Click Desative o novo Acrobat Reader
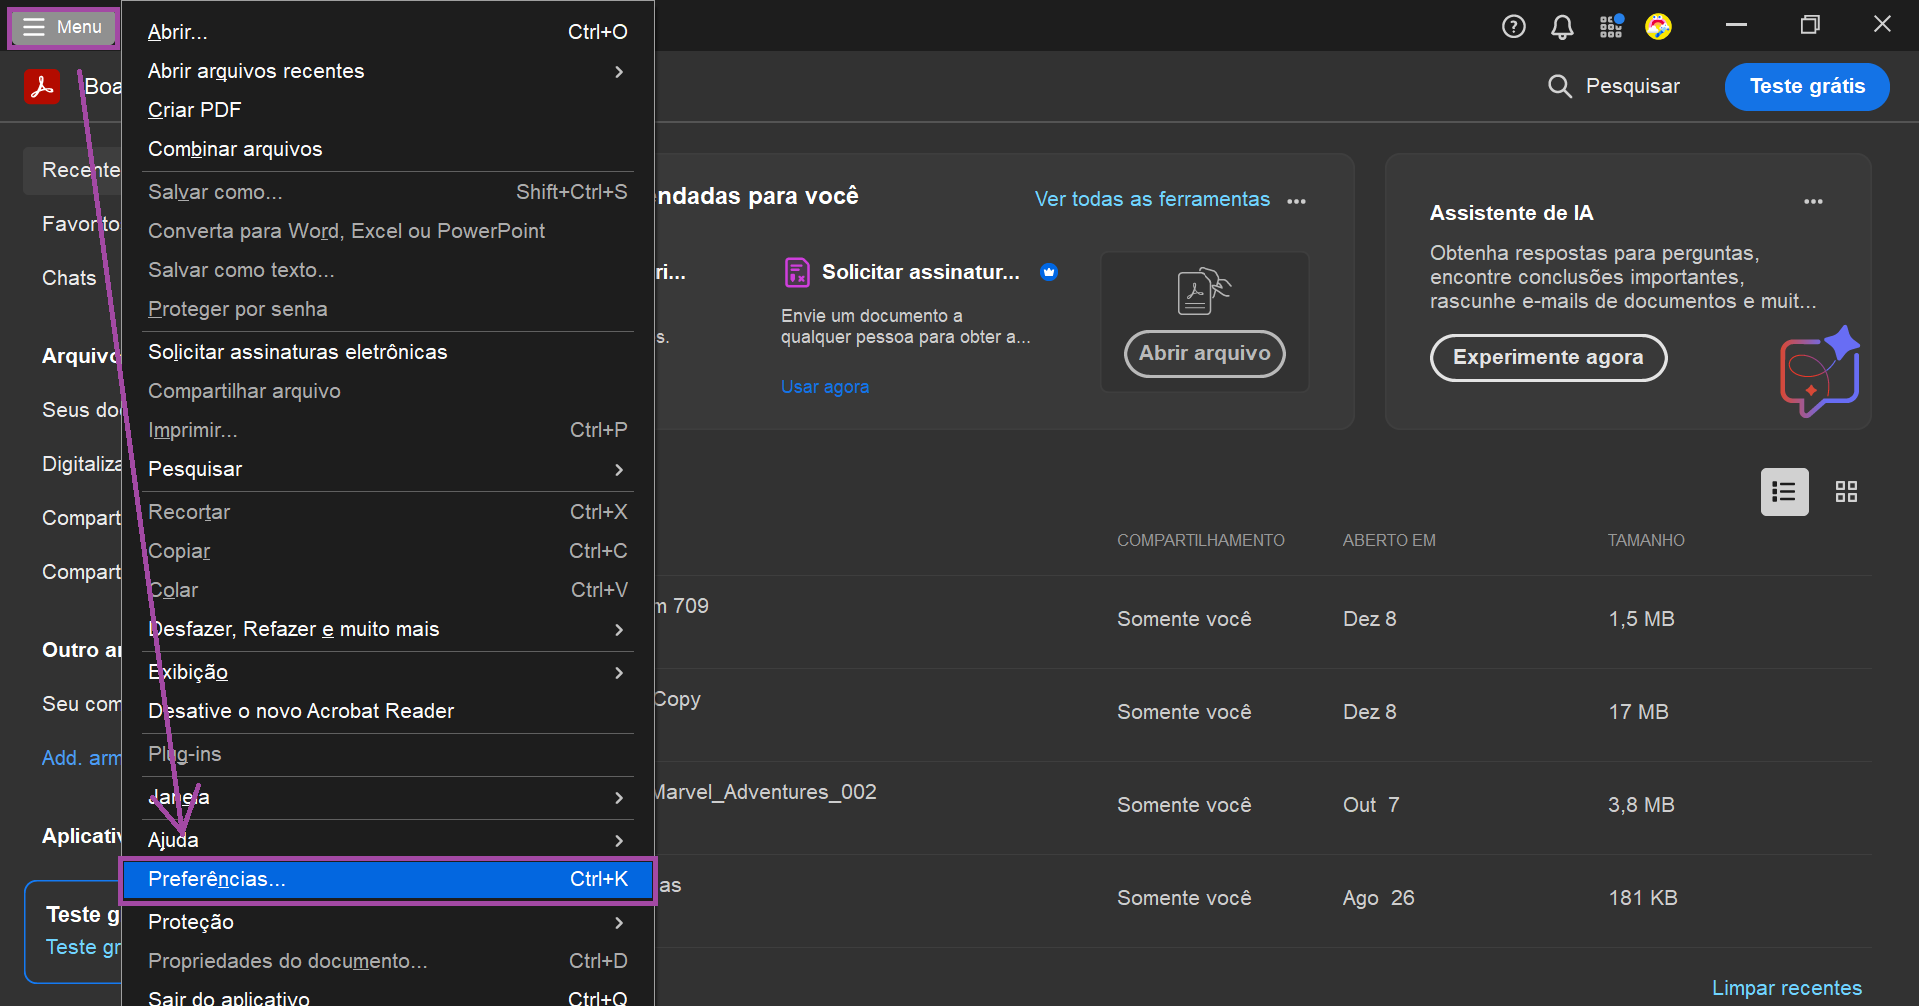Image resolution: width=1919 pixels, height=1006 pixels. pos(388,711)
